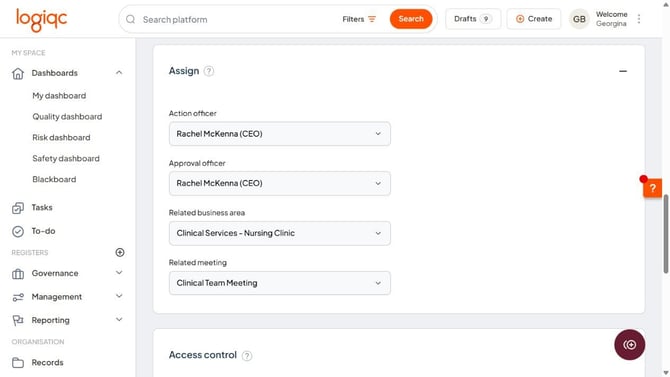The image size is (670, 377).
Task: Open the To-do checkmark icon
Action: coord(18,231)
